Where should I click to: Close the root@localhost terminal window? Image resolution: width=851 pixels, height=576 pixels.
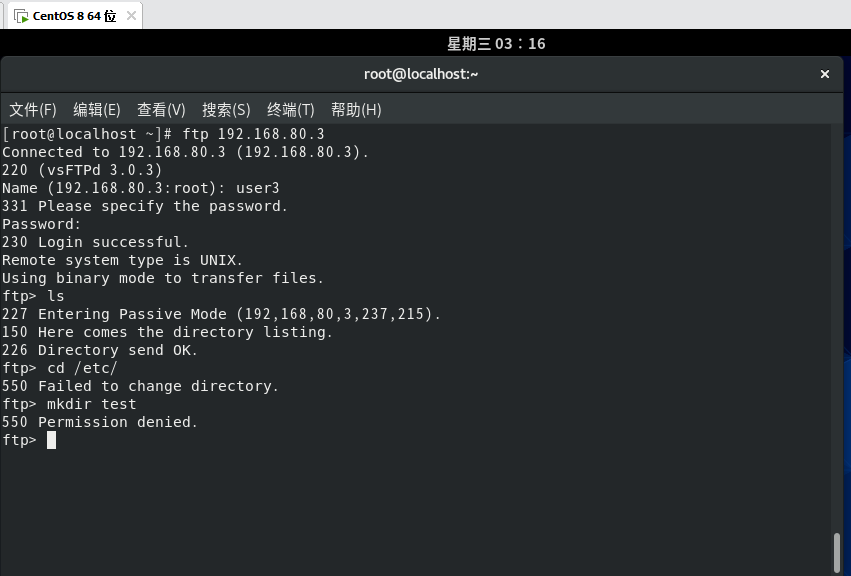tap(825, 74)
